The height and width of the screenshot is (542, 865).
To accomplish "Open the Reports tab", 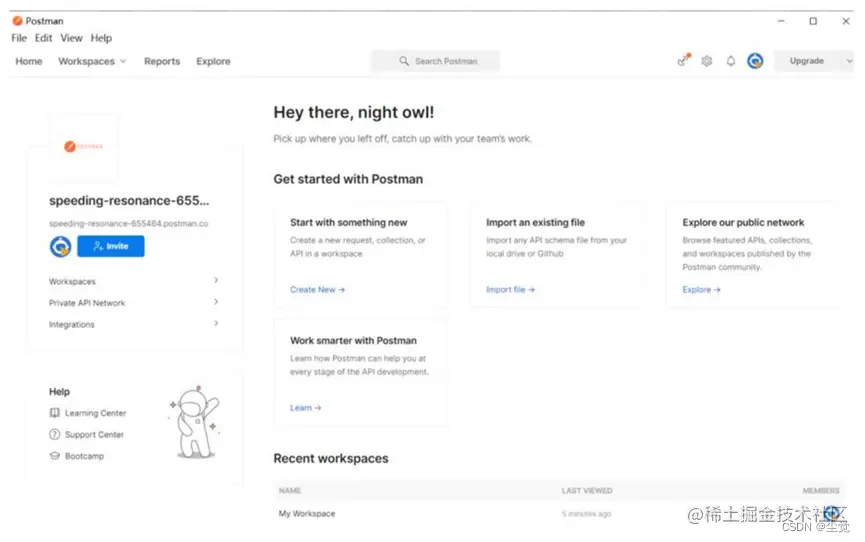I will [162, 61].
